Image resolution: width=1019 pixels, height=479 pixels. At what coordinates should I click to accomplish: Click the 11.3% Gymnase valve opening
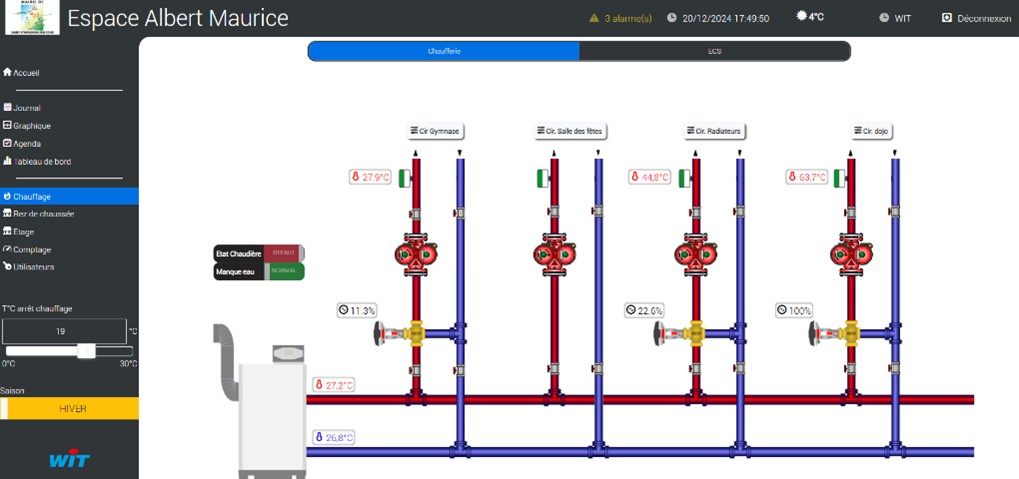click(357, 311)
